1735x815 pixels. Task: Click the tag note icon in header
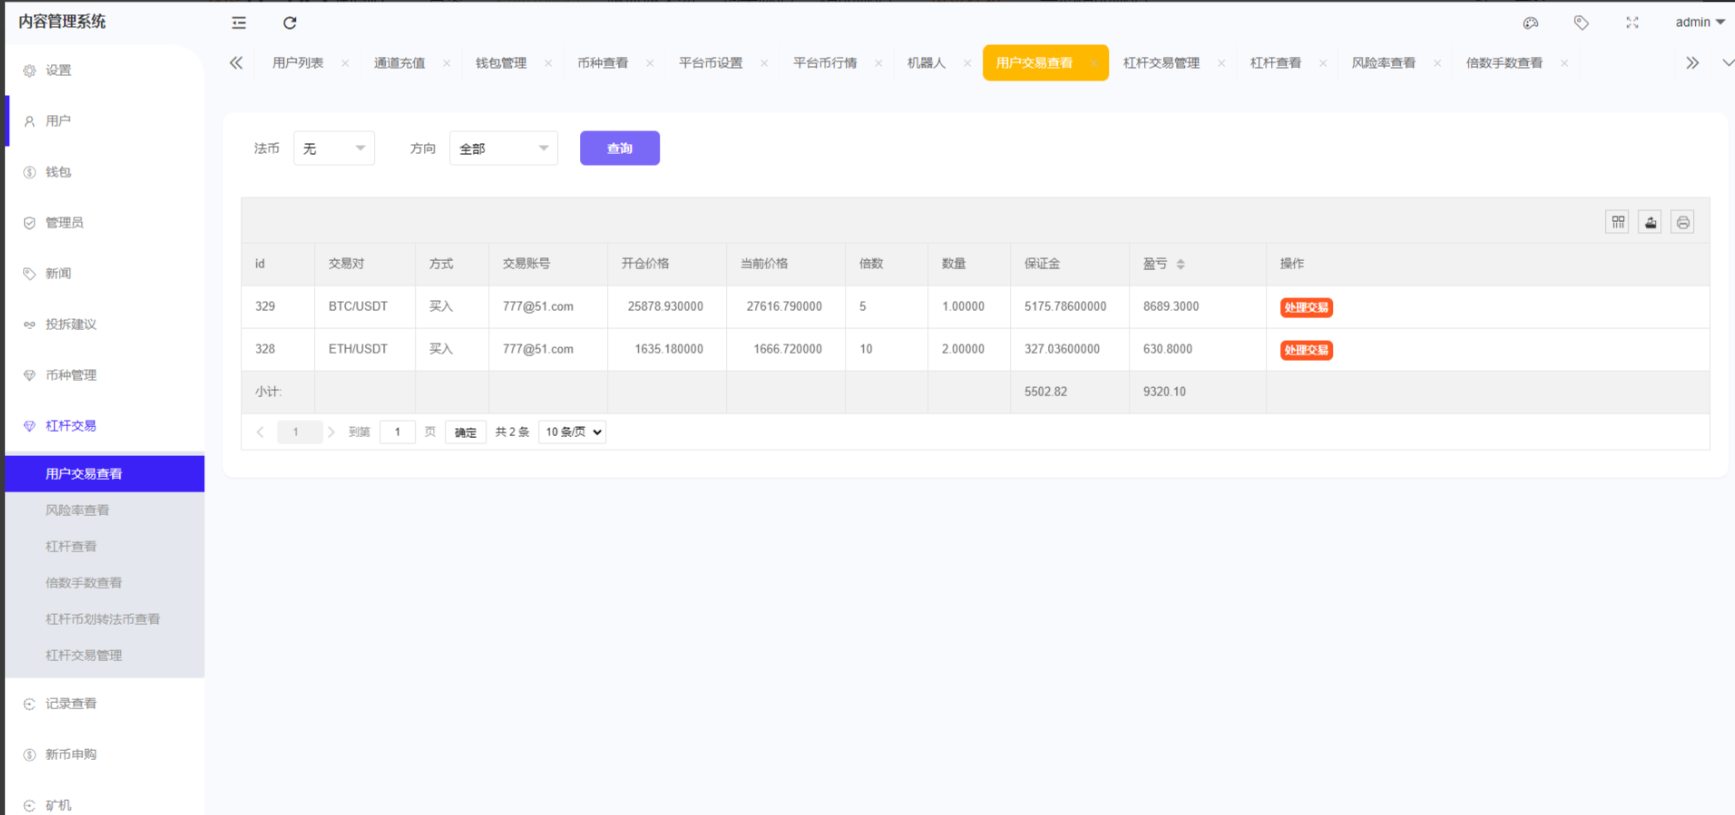[1581, 23]
